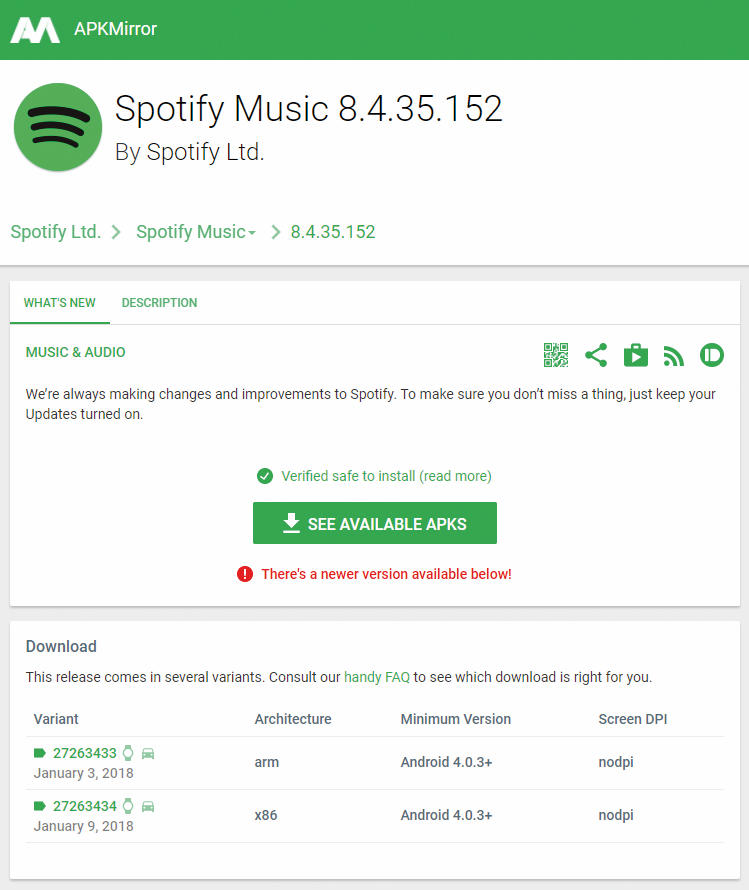This screenshot has width=749, height=890.
Task: Select the What's New tab
Action: pos(60,303)
